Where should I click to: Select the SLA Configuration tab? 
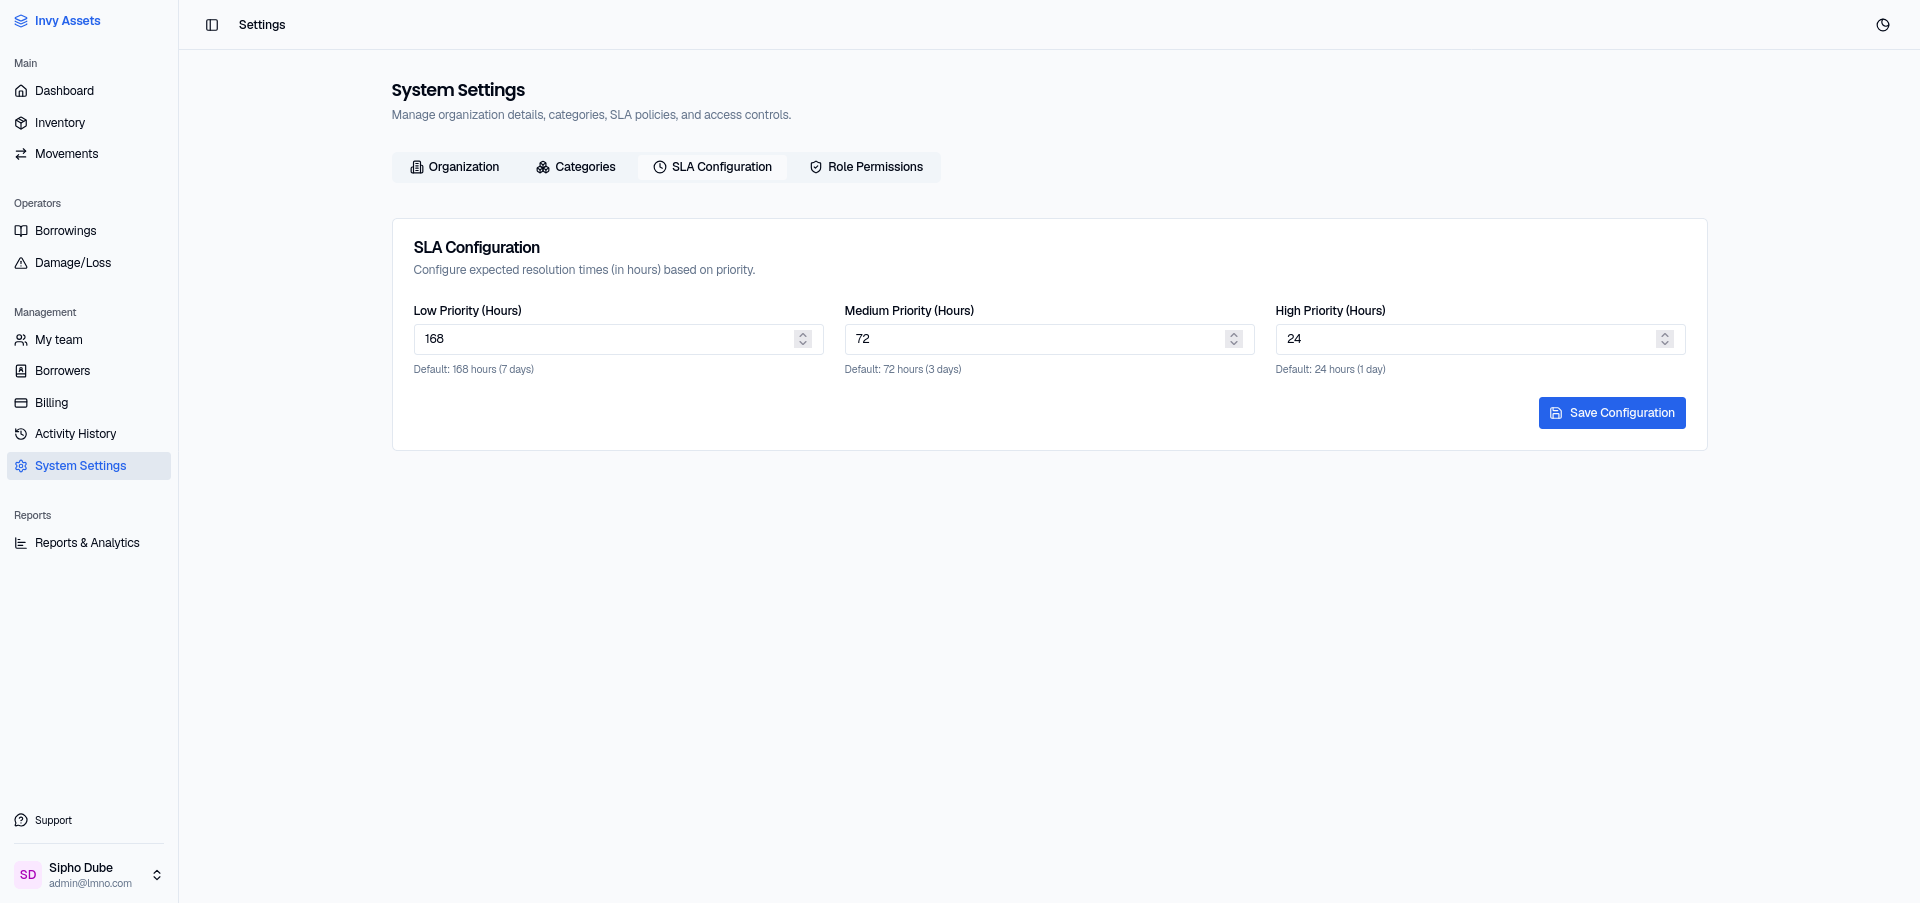click(x=712, y=167)
